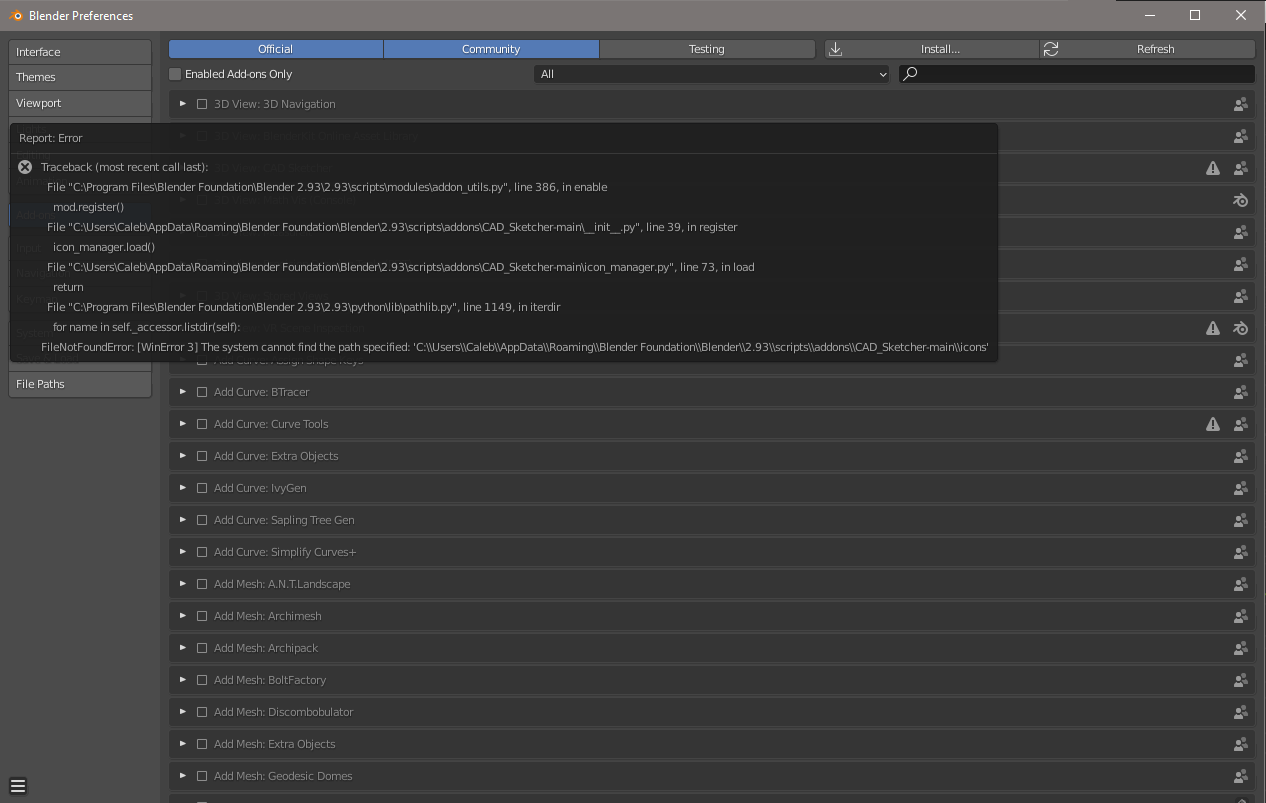
Task: Click community icon for BTracer row
Action: (1240, 392)
